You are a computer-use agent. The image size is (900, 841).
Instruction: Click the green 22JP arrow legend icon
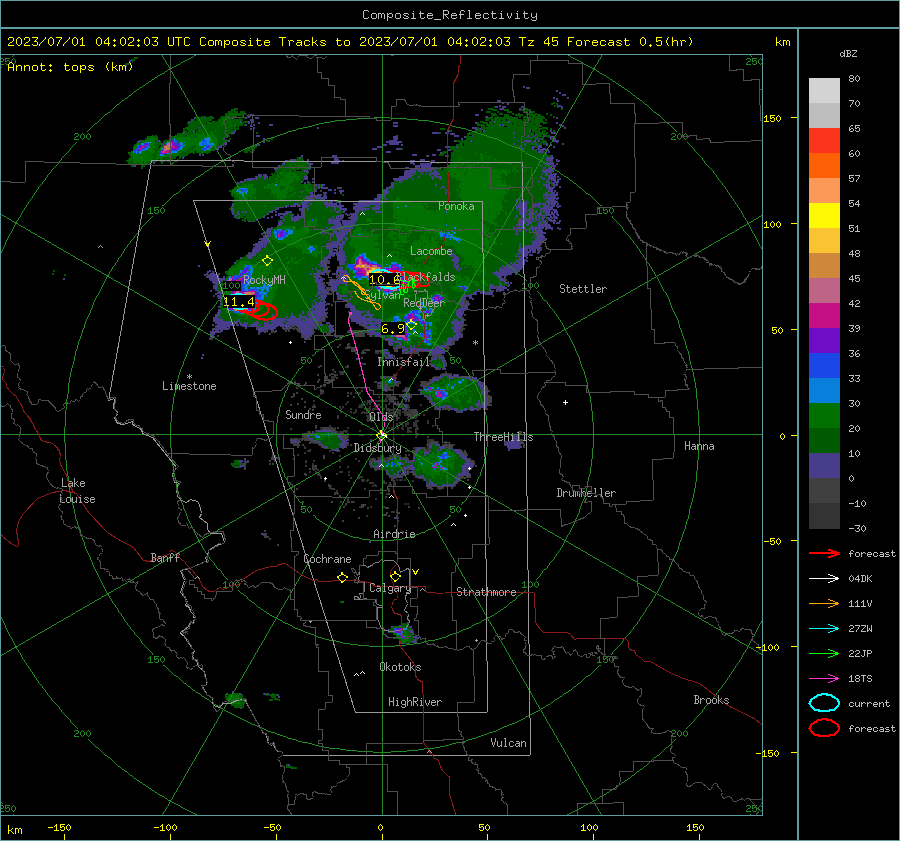point(824,653)
